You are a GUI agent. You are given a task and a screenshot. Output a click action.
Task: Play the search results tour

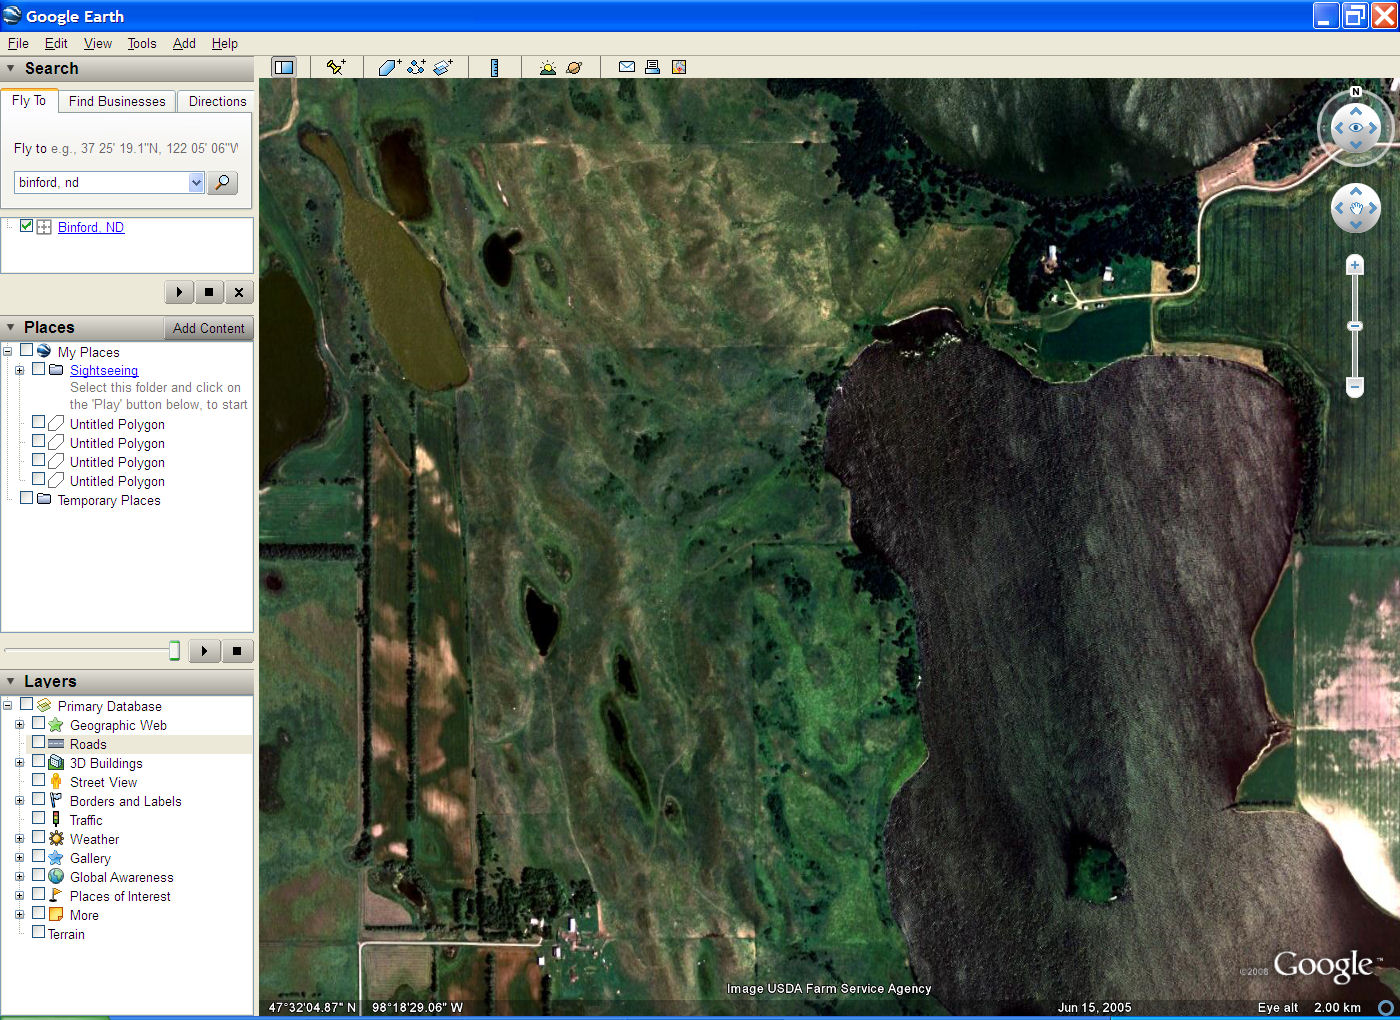tap(179, 292)
